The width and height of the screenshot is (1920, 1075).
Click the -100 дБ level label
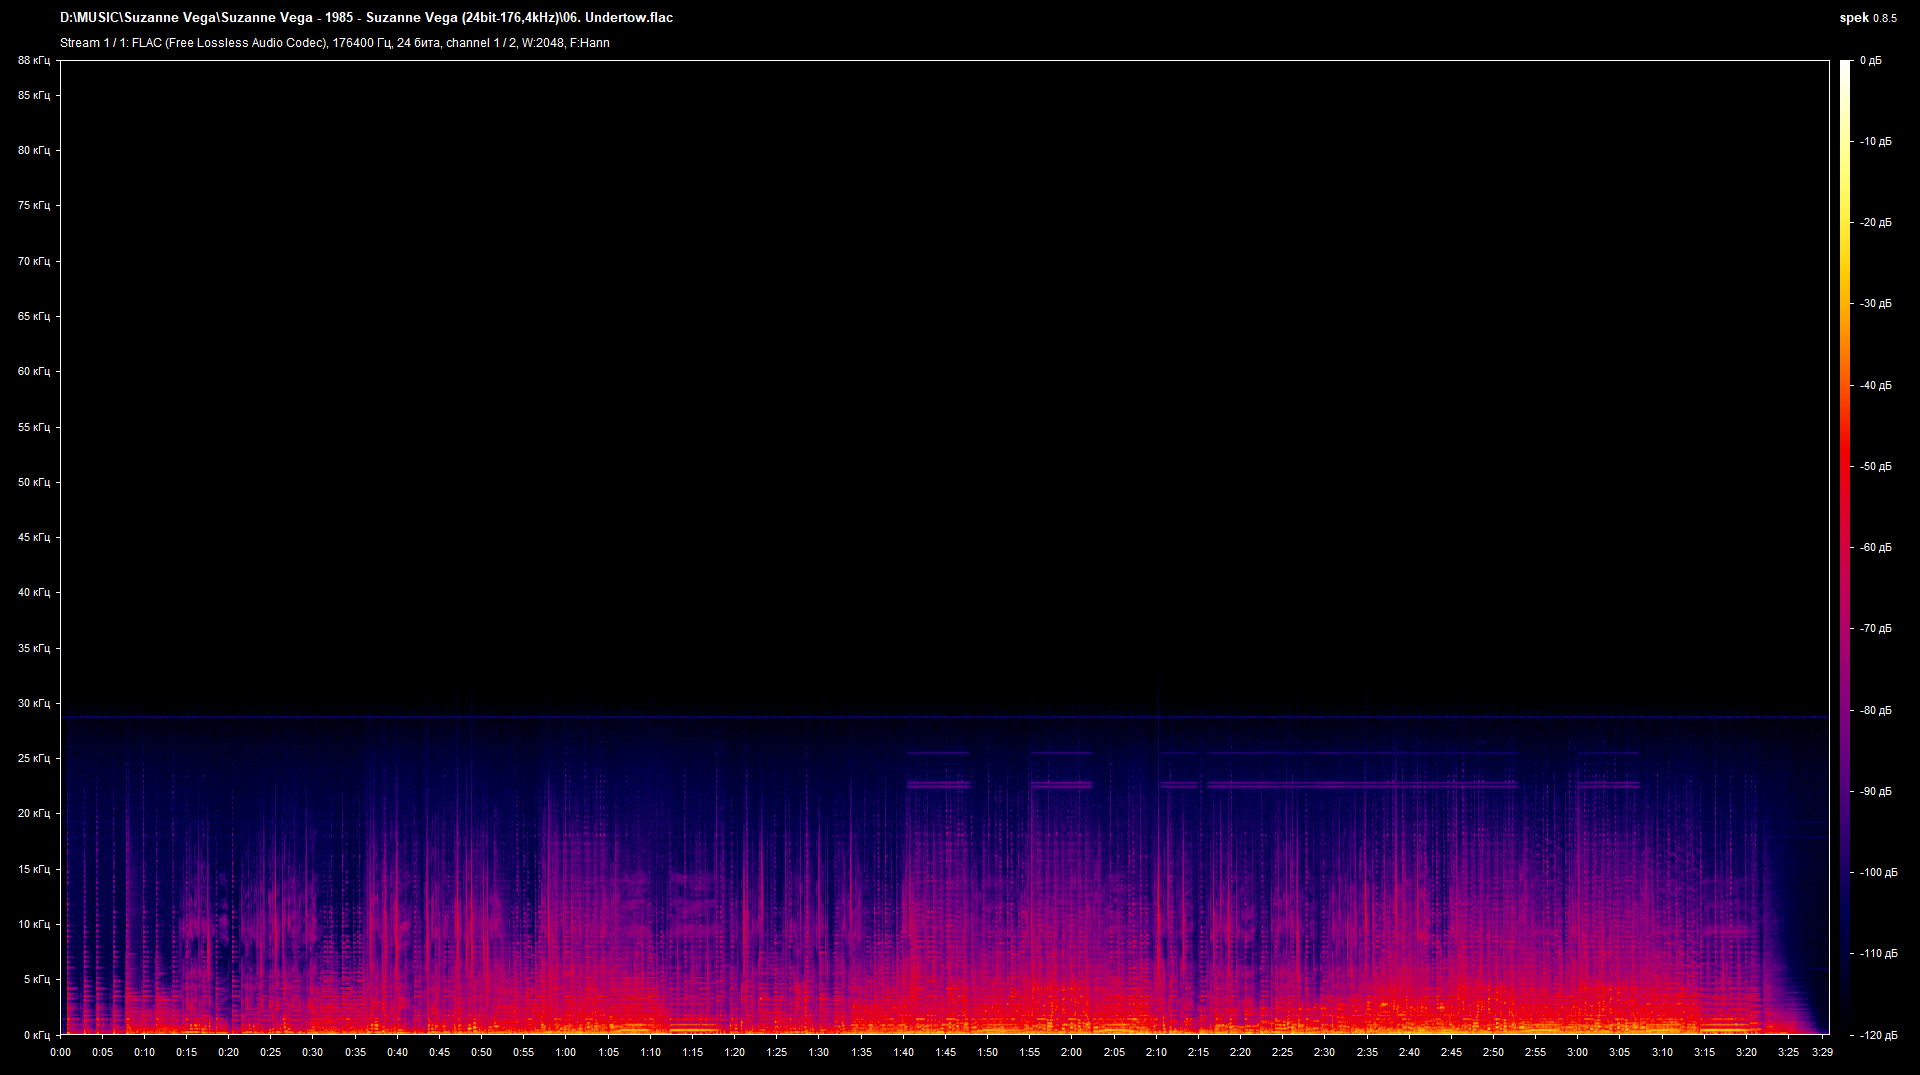pos(1879,873)
